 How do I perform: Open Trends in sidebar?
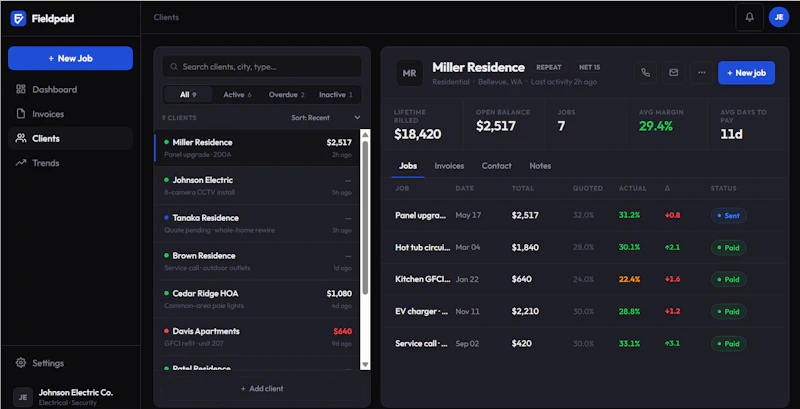(70, 163)
